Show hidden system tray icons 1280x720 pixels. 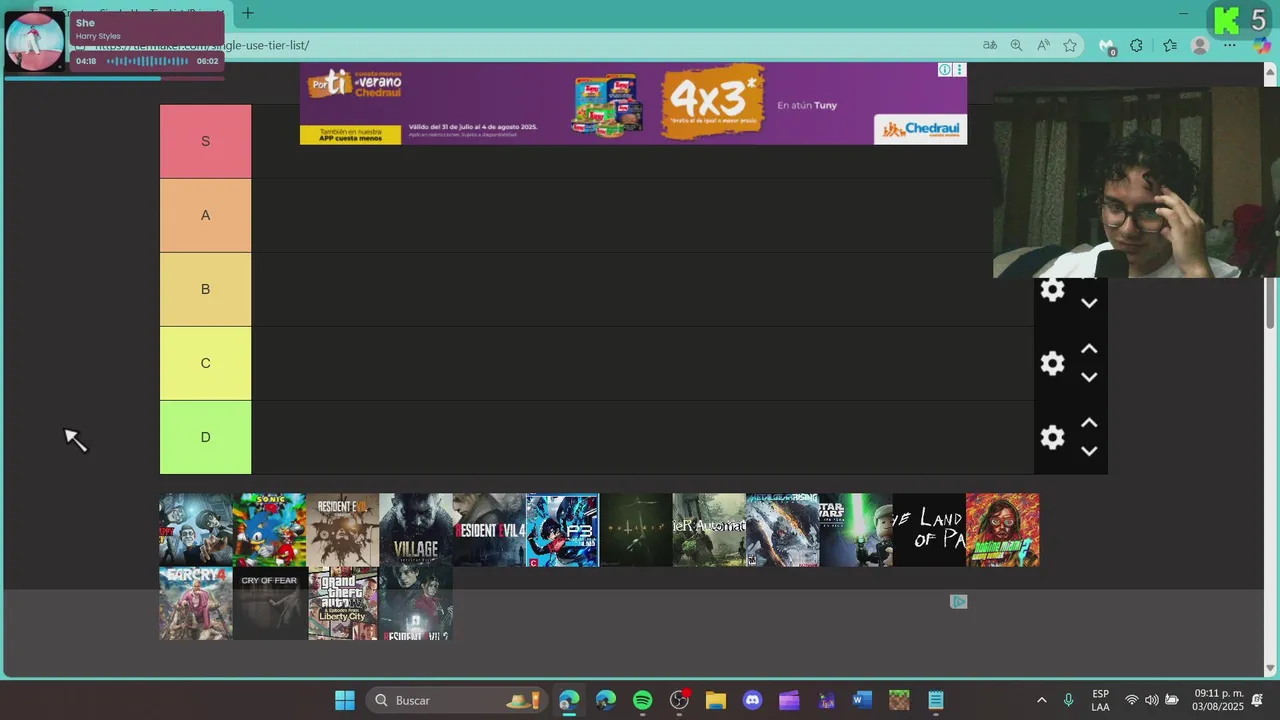click(x=1041, y=700)
